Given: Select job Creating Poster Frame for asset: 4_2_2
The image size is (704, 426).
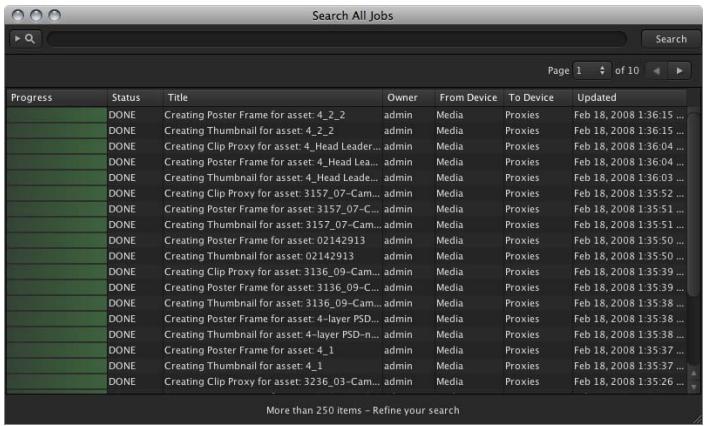Looking at the screenshot, I should [346, 115].
